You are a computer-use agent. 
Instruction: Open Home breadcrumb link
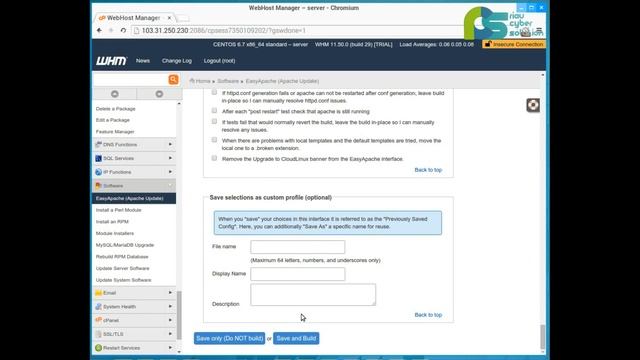[x=203, y=81]
